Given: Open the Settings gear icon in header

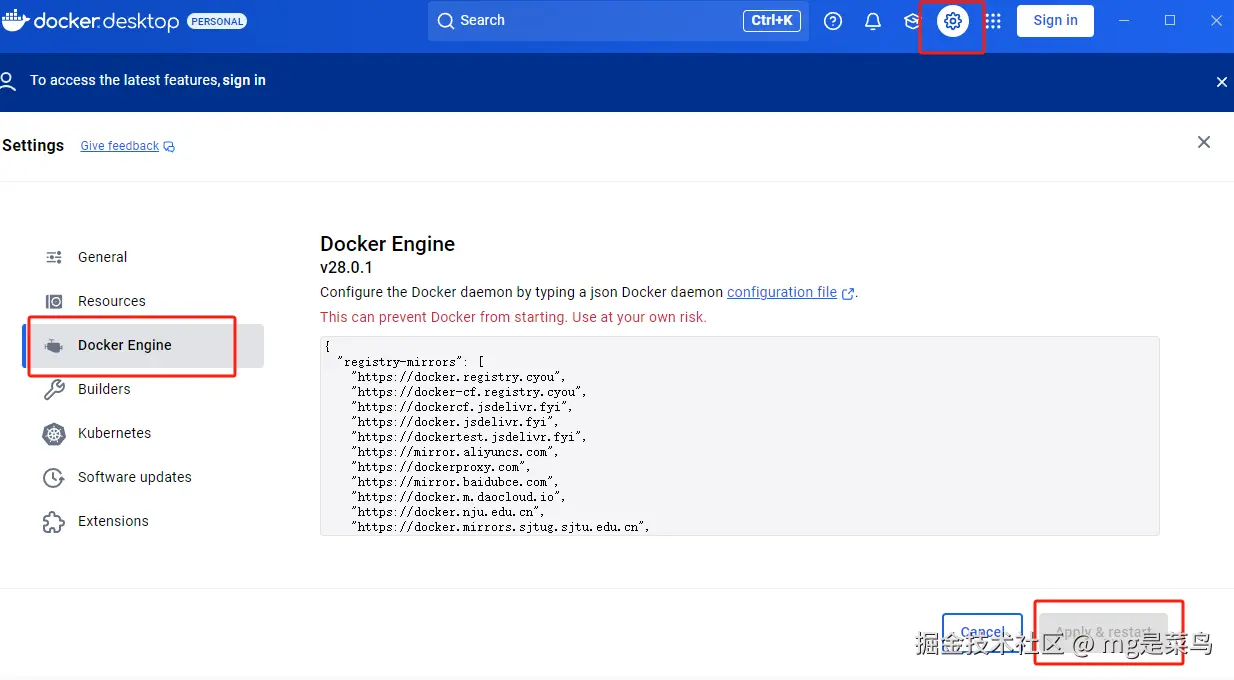Looking at the screenshot, I should click(953, 20).
